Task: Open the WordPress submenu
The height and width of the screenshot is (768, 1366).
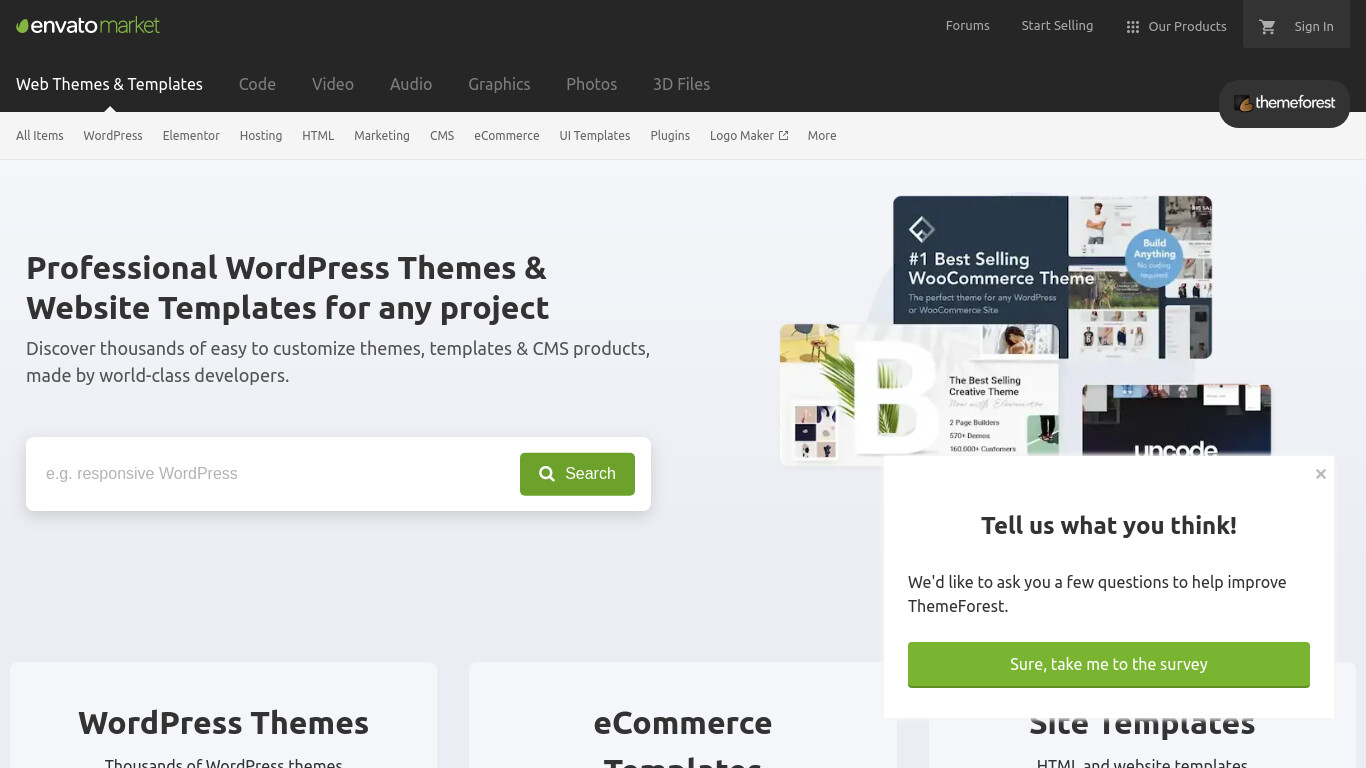Action: pyautogui.click(x=113, y=136)
